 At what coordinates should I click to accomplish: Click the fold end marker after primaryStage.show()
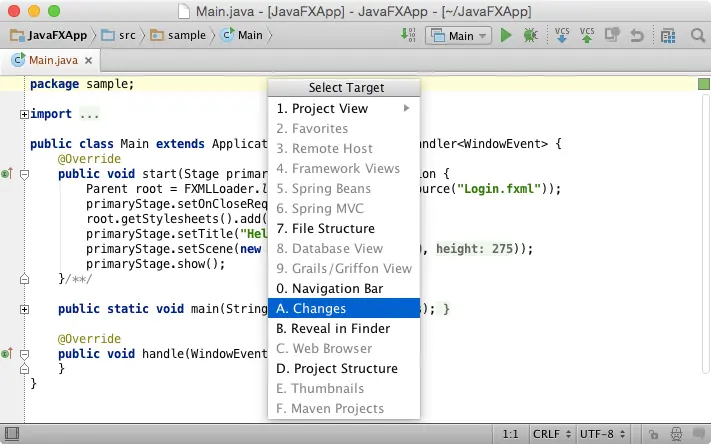coord(24,279)
